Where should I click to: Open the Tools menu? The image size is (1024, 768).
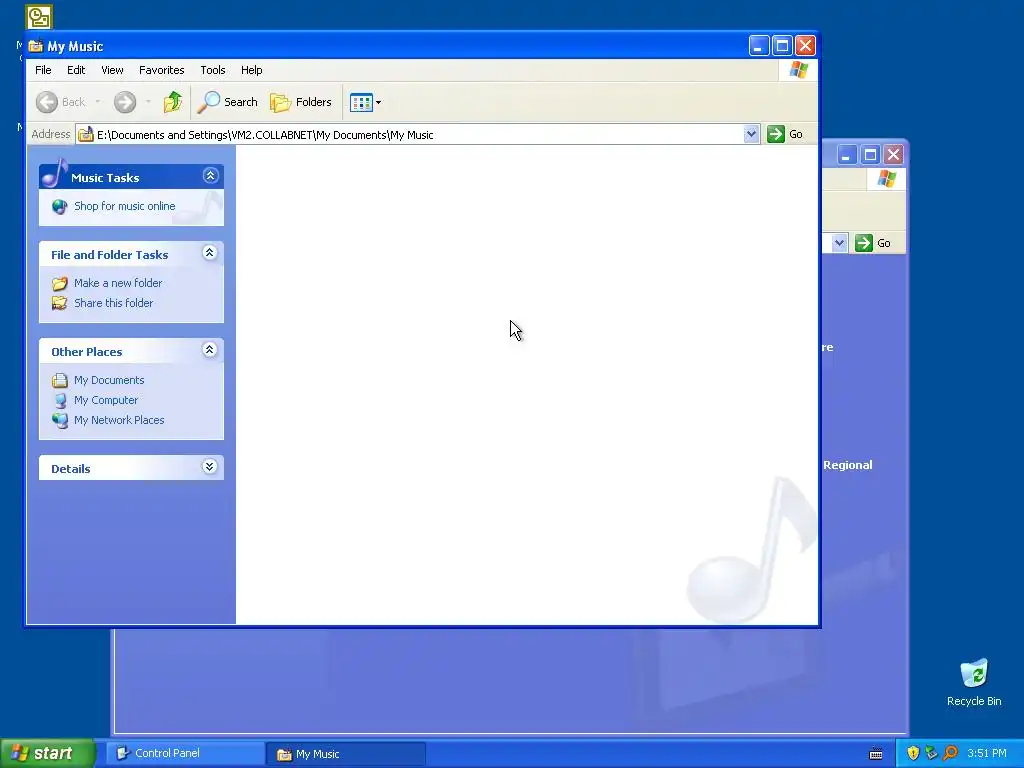click(213, 70)
